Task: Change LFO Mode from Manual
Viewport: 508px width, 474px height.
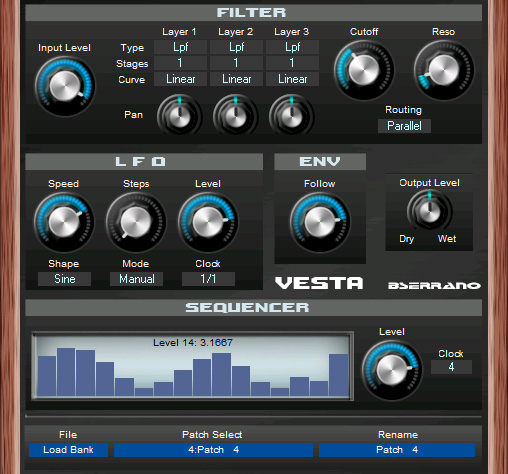Action: pos(136,279)
